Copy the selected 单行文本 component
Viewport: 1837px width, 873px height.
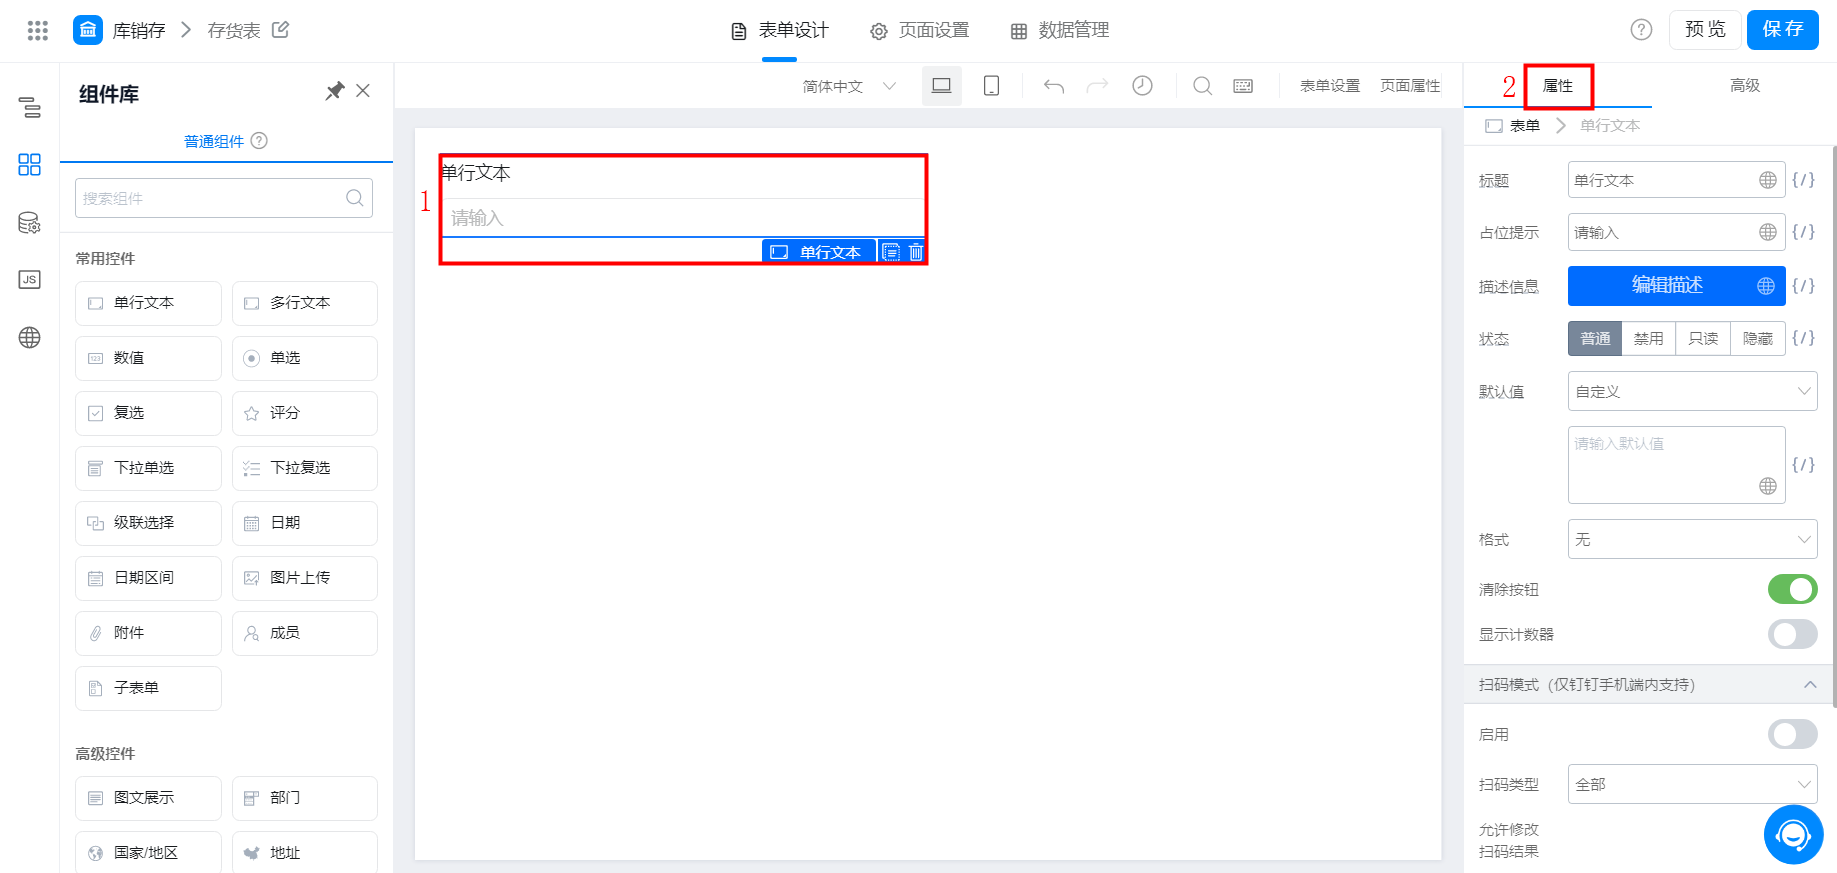[891, 252]
